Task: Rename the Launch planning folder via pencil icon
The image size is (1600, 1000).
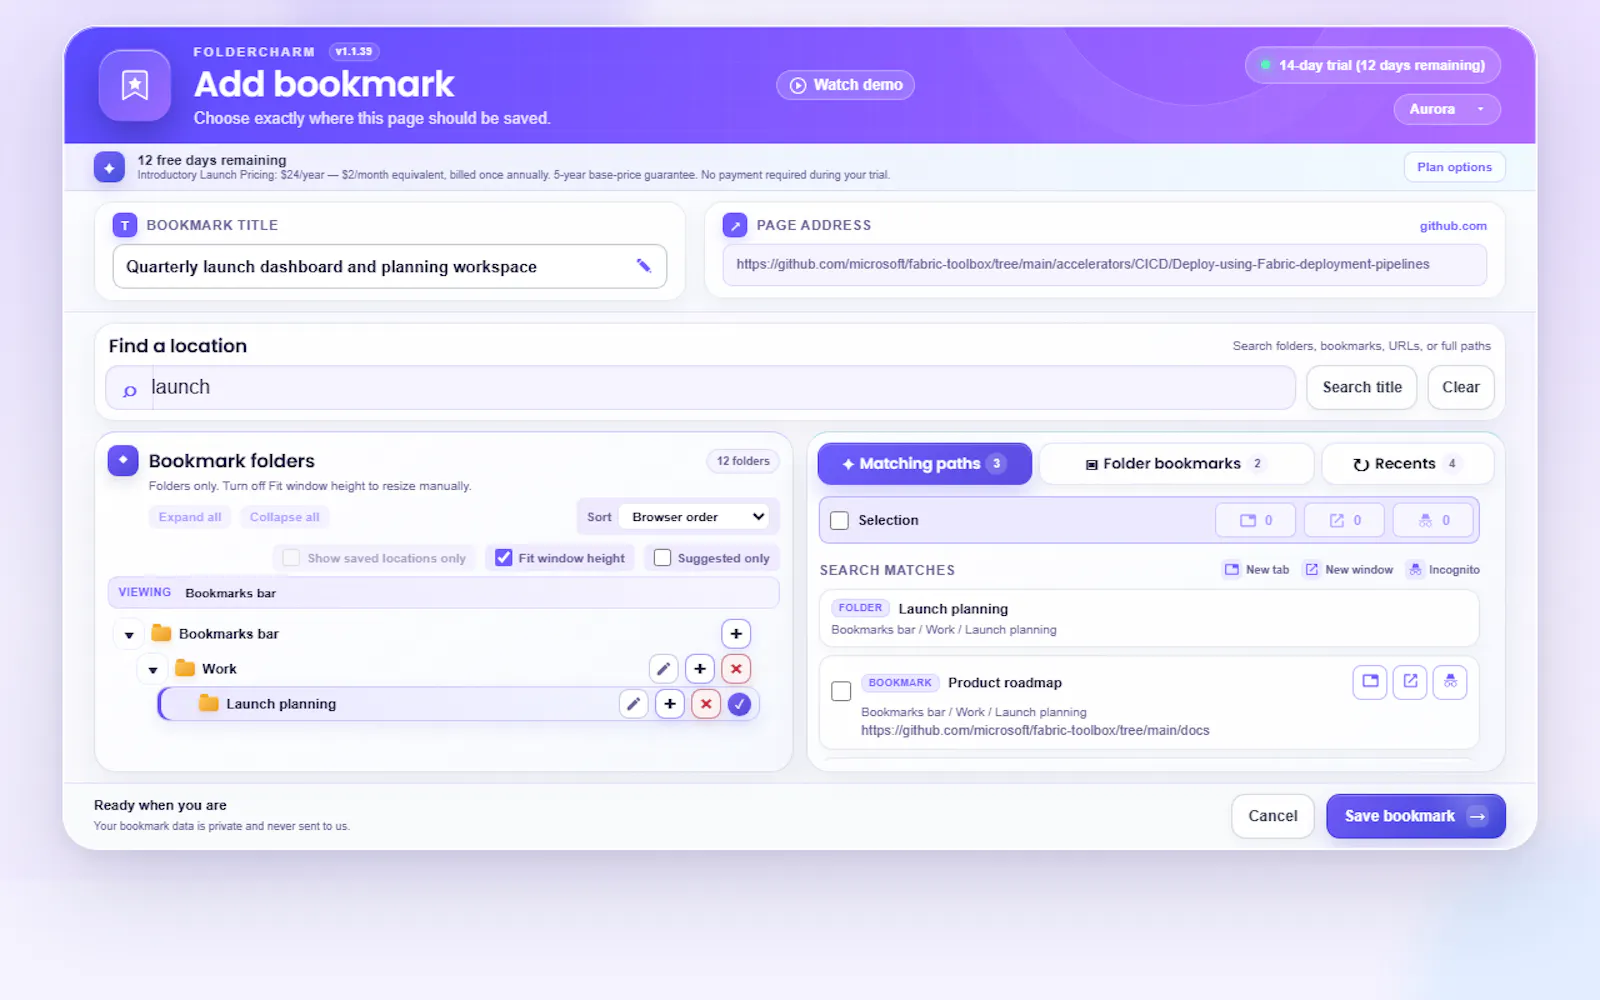Action: click(x=633, y=704)
